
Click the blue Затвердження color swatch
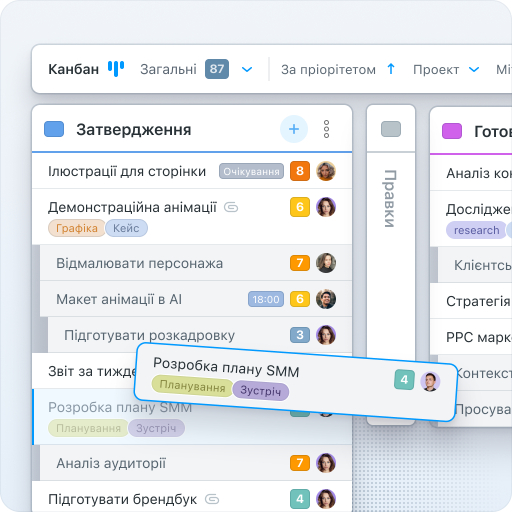(x=54, y=129)
